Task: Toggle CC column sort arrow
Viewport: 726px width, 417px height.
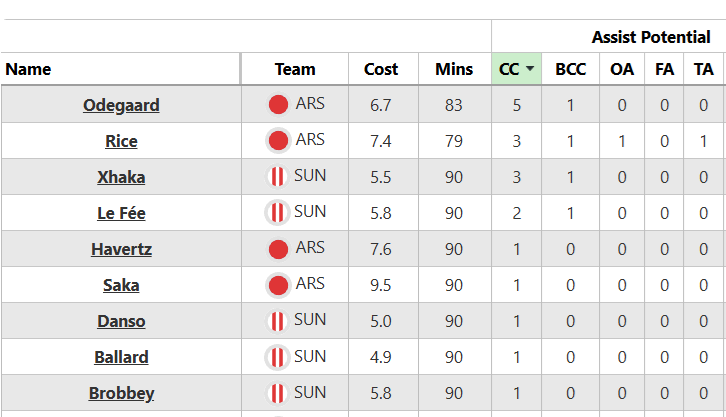Action: (x=530, y=69)
